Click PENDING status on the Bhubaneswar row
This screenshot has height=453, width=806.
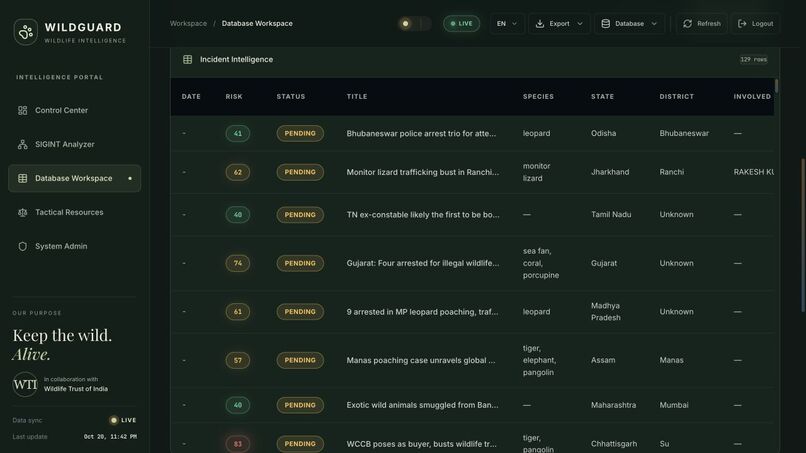click(300, 134)
